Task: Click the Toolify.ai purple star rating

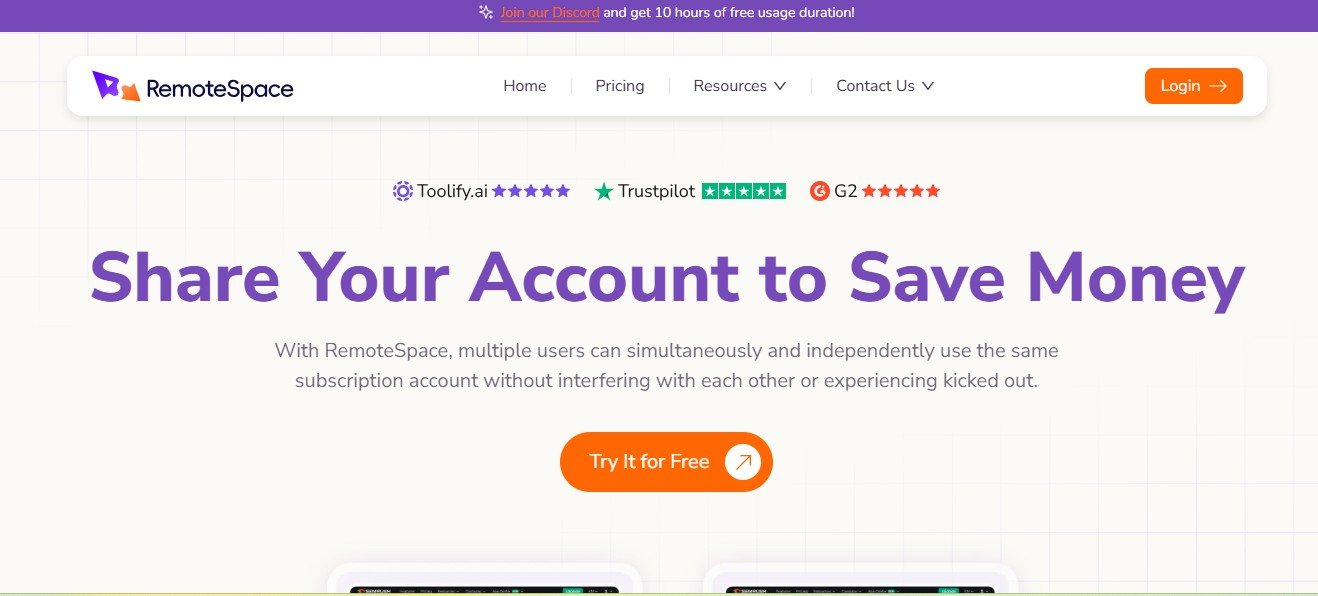Action: click(531, 191)
